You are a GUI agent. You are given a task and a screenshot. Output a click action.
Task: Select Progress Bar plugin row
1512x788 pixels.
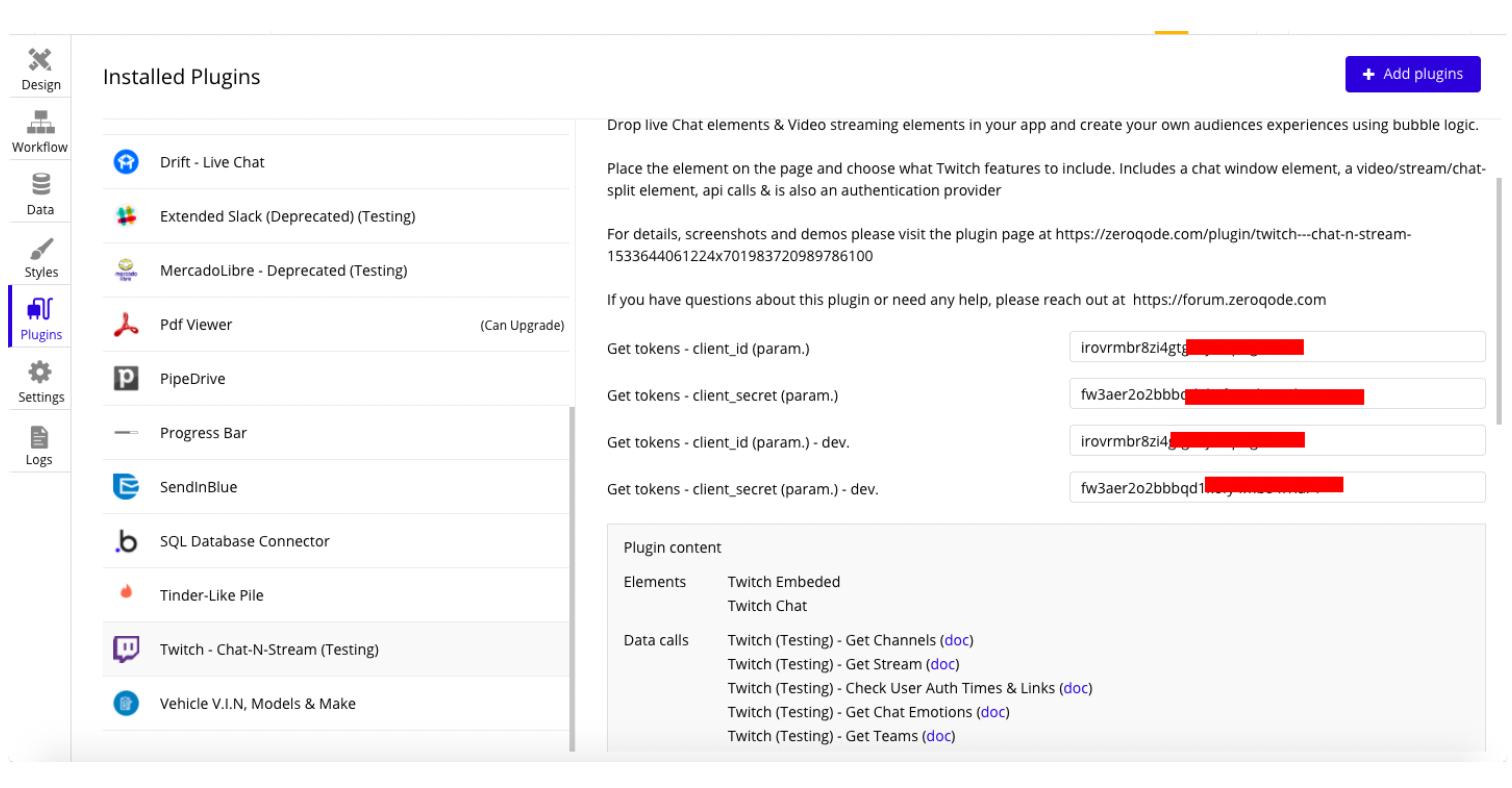click(336, 433)
